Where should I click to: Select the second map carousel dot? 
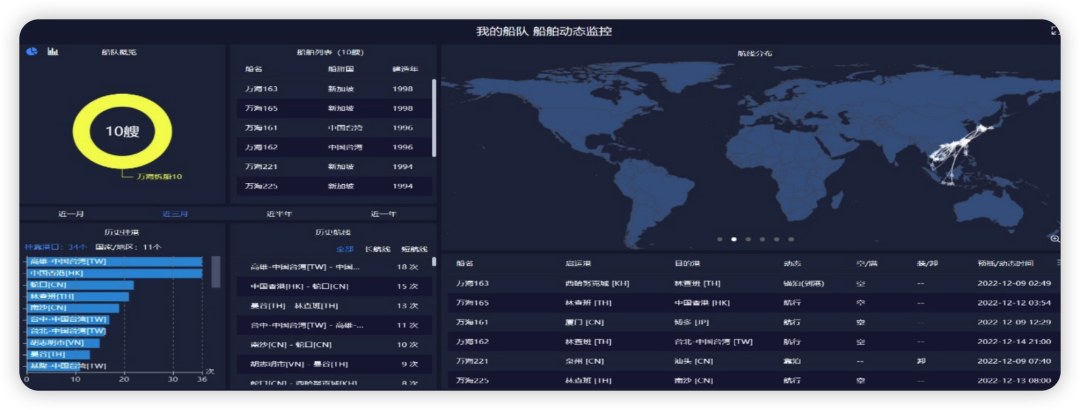[x=733, y=239]
